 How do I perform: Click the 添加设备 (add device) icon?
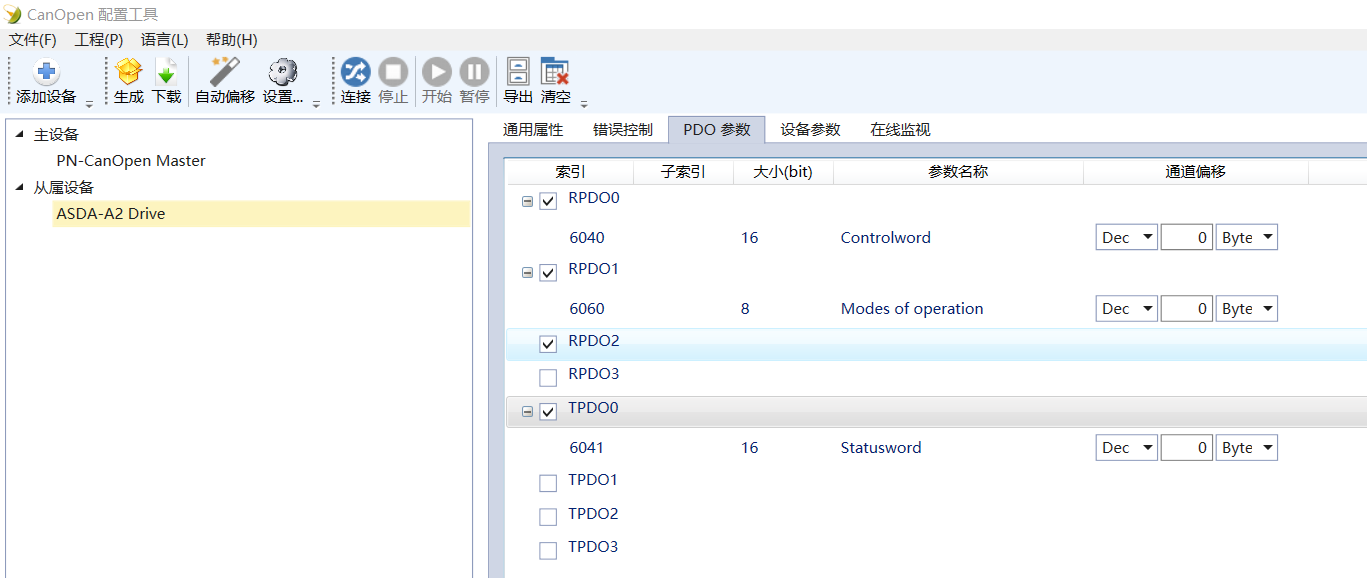pyautogui.click(x=46, y=73)
